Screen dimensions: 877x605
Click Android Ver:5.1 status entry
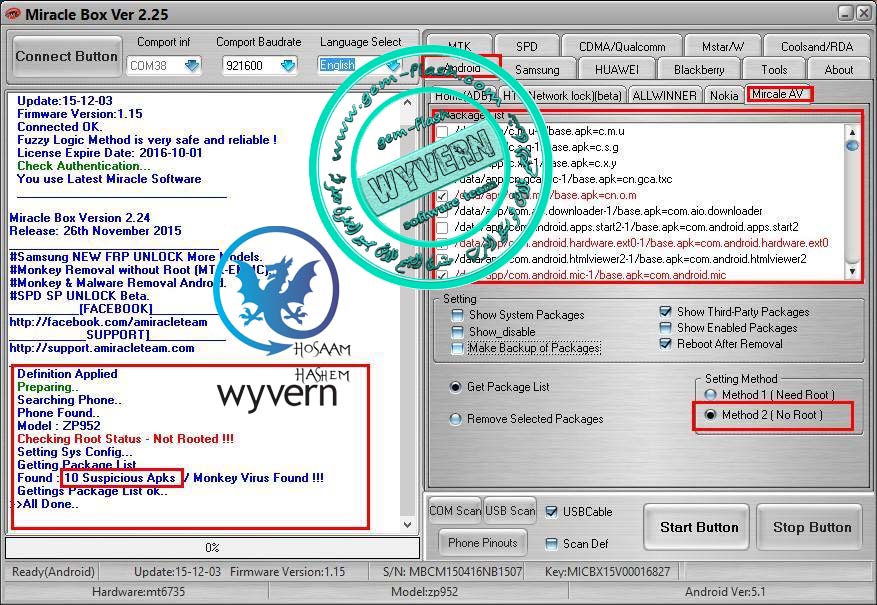(x=725, y=592)
